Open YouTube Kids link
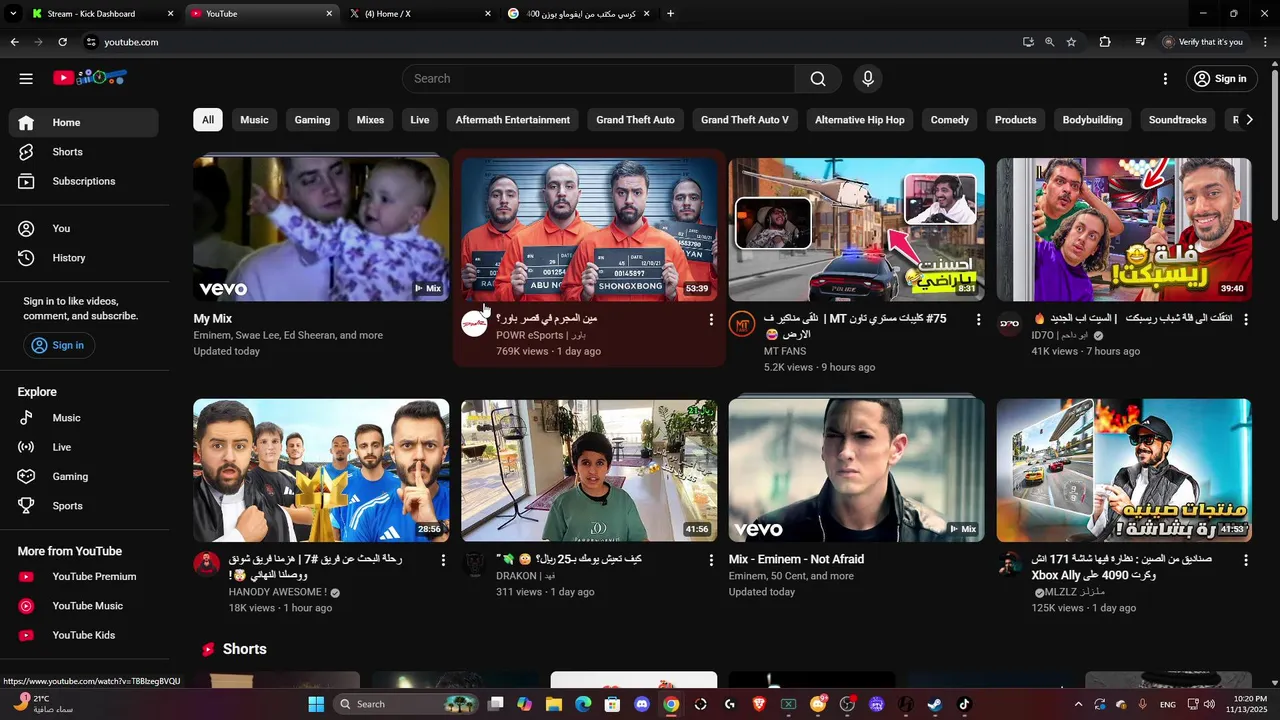 [x=84, y=635]
